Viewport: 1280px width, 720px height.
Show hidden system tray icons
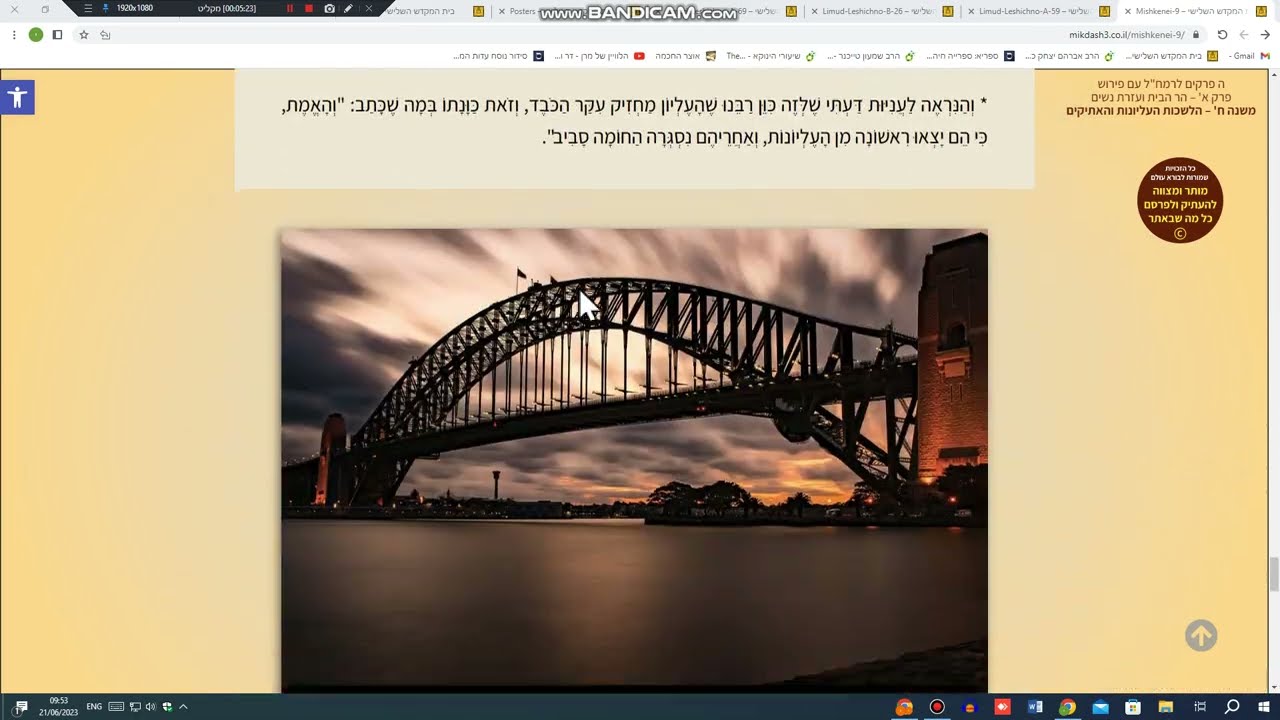click(183, 706)
